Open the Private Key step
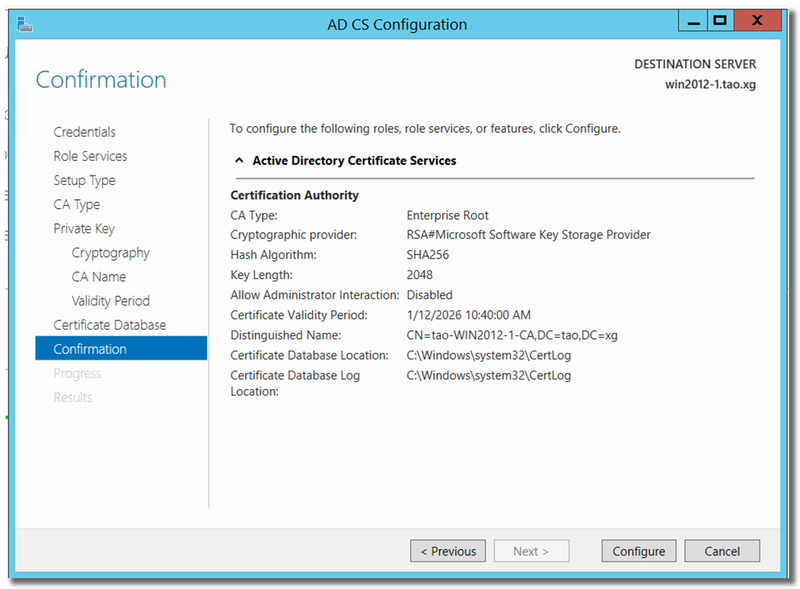800x589 pixels. pyautogui.click(x=84, y=228)
